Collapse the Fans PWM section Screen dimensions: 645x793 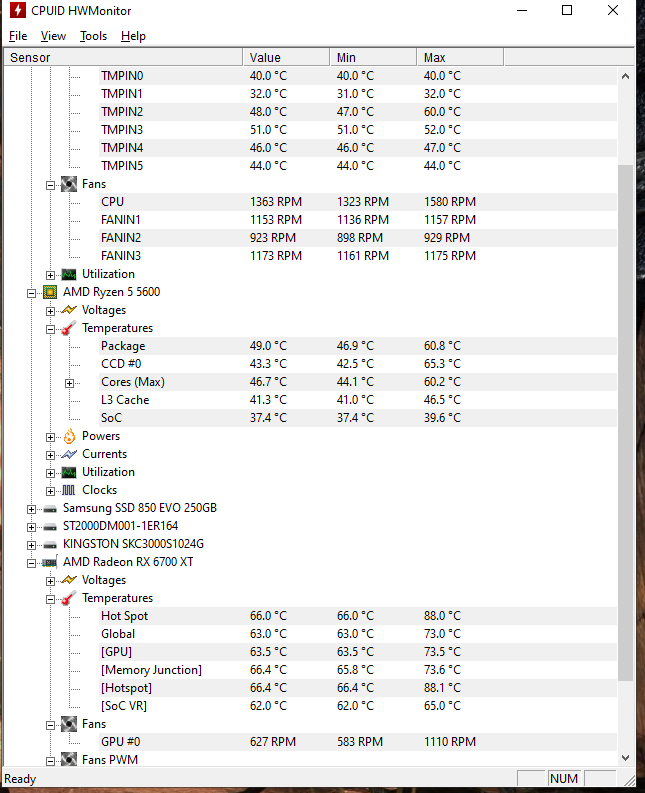point(50,761)
